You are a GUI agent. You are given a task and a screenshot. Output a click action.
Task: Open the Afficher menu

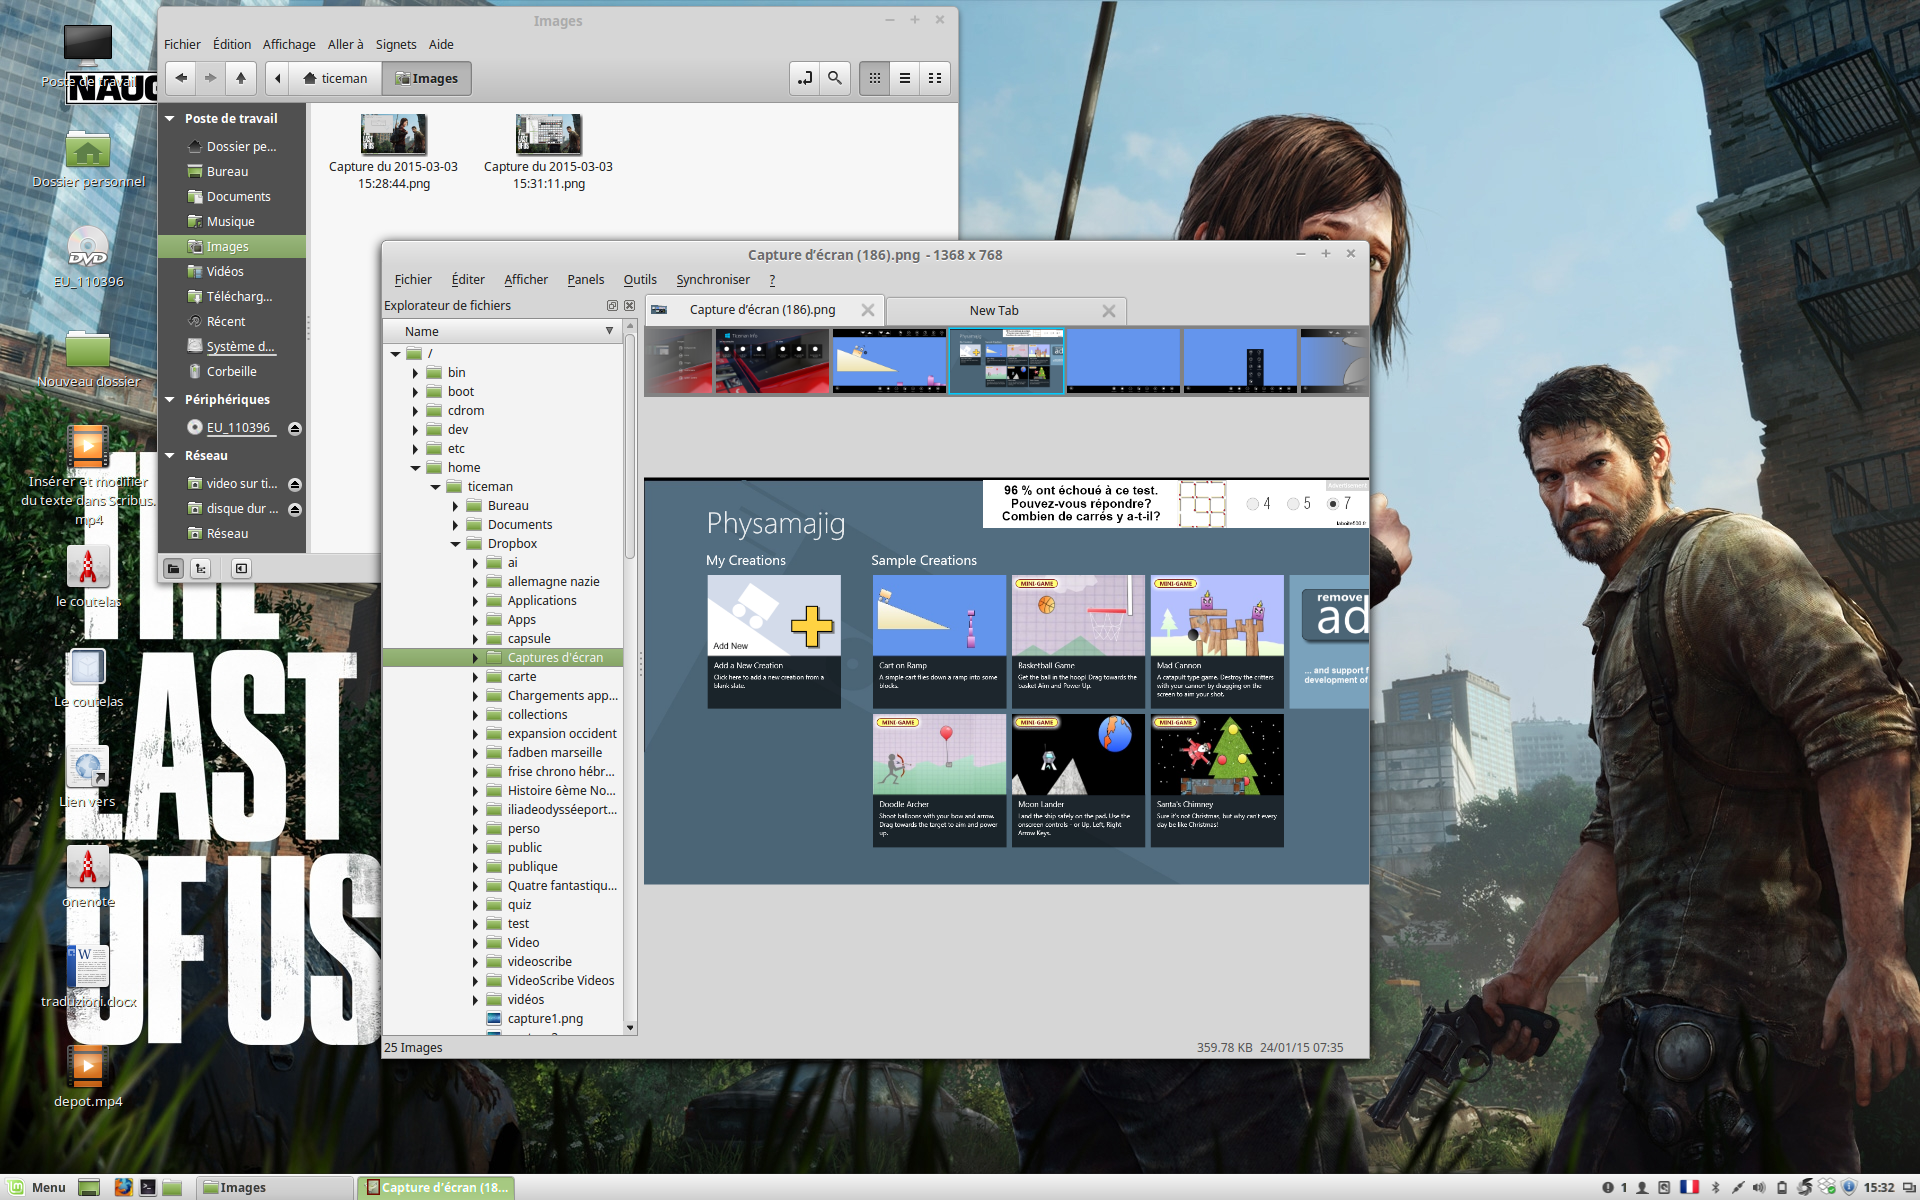coord(526,280)
